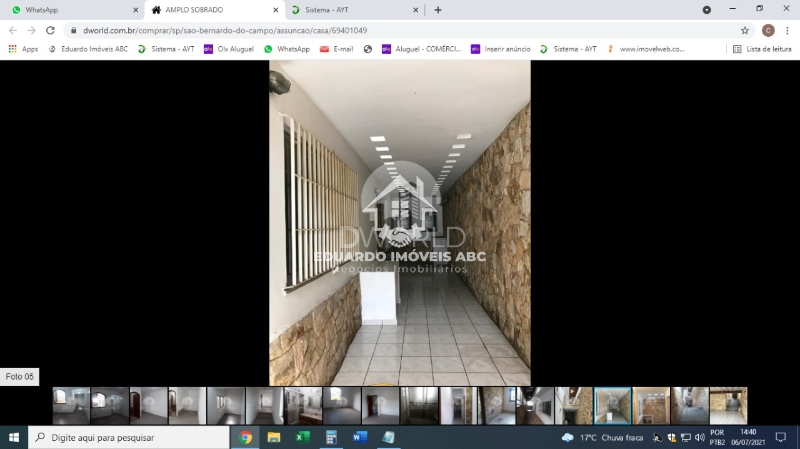Open second Sistema - AYT bookmark
Screen dimensions: 800x449
(568, 49)
